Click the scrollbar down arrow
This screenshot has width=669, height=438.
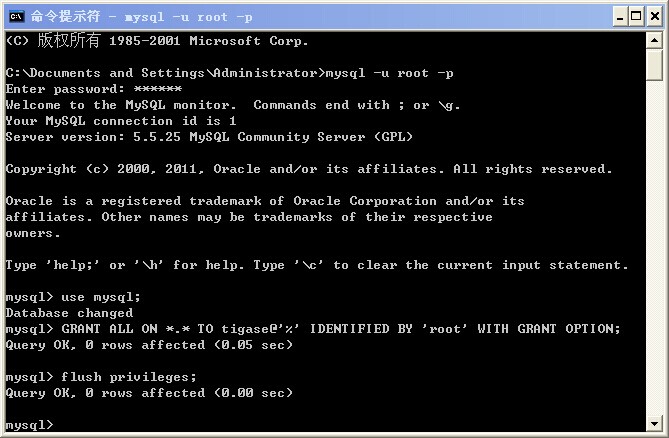click(655, 424)
